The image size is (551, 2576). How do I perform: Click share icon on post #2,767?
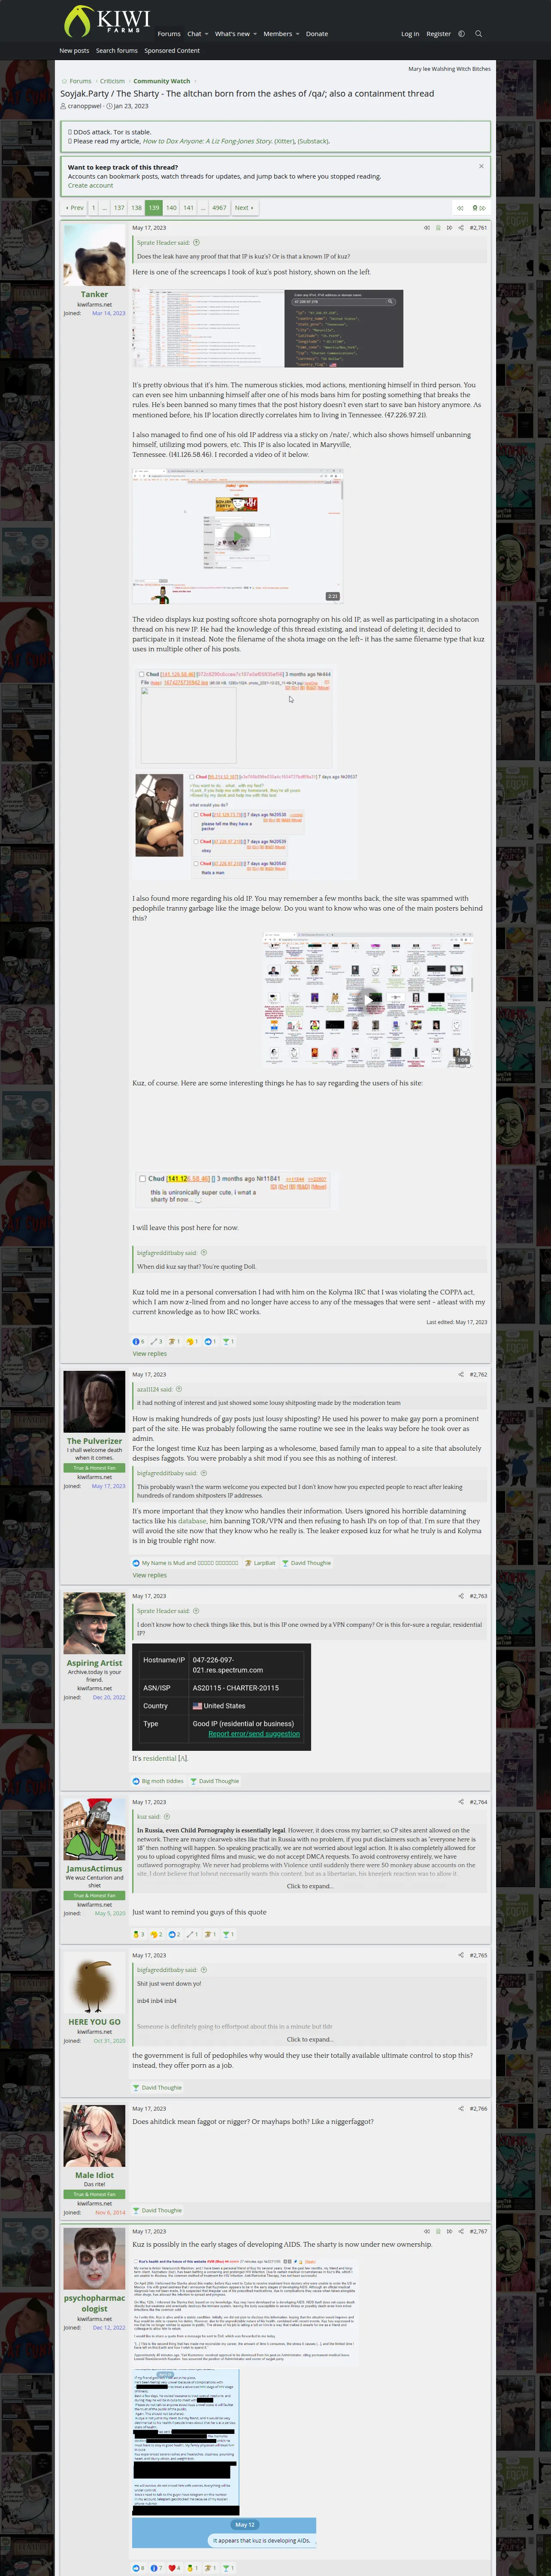[x=461, y=2231]
